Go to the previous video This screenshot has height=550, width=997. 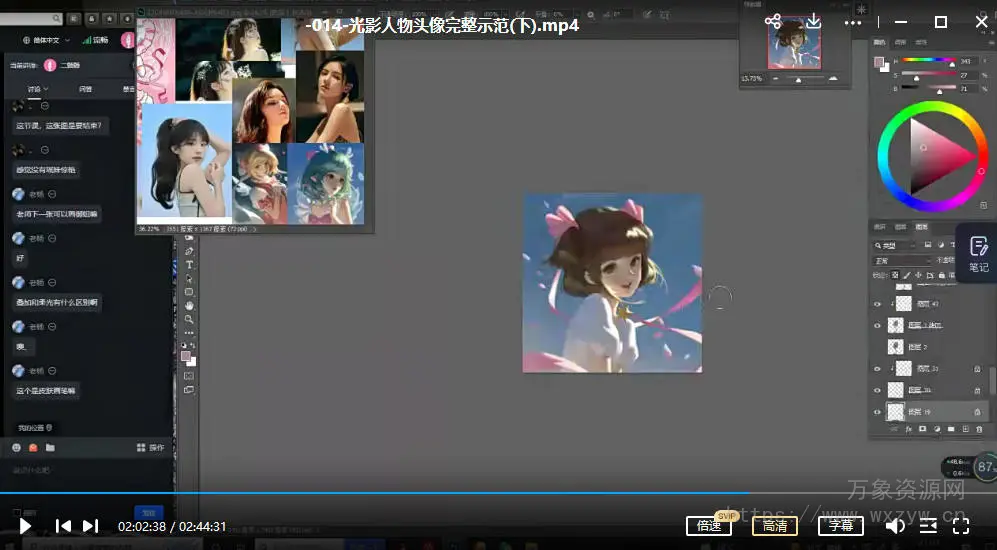63,526
